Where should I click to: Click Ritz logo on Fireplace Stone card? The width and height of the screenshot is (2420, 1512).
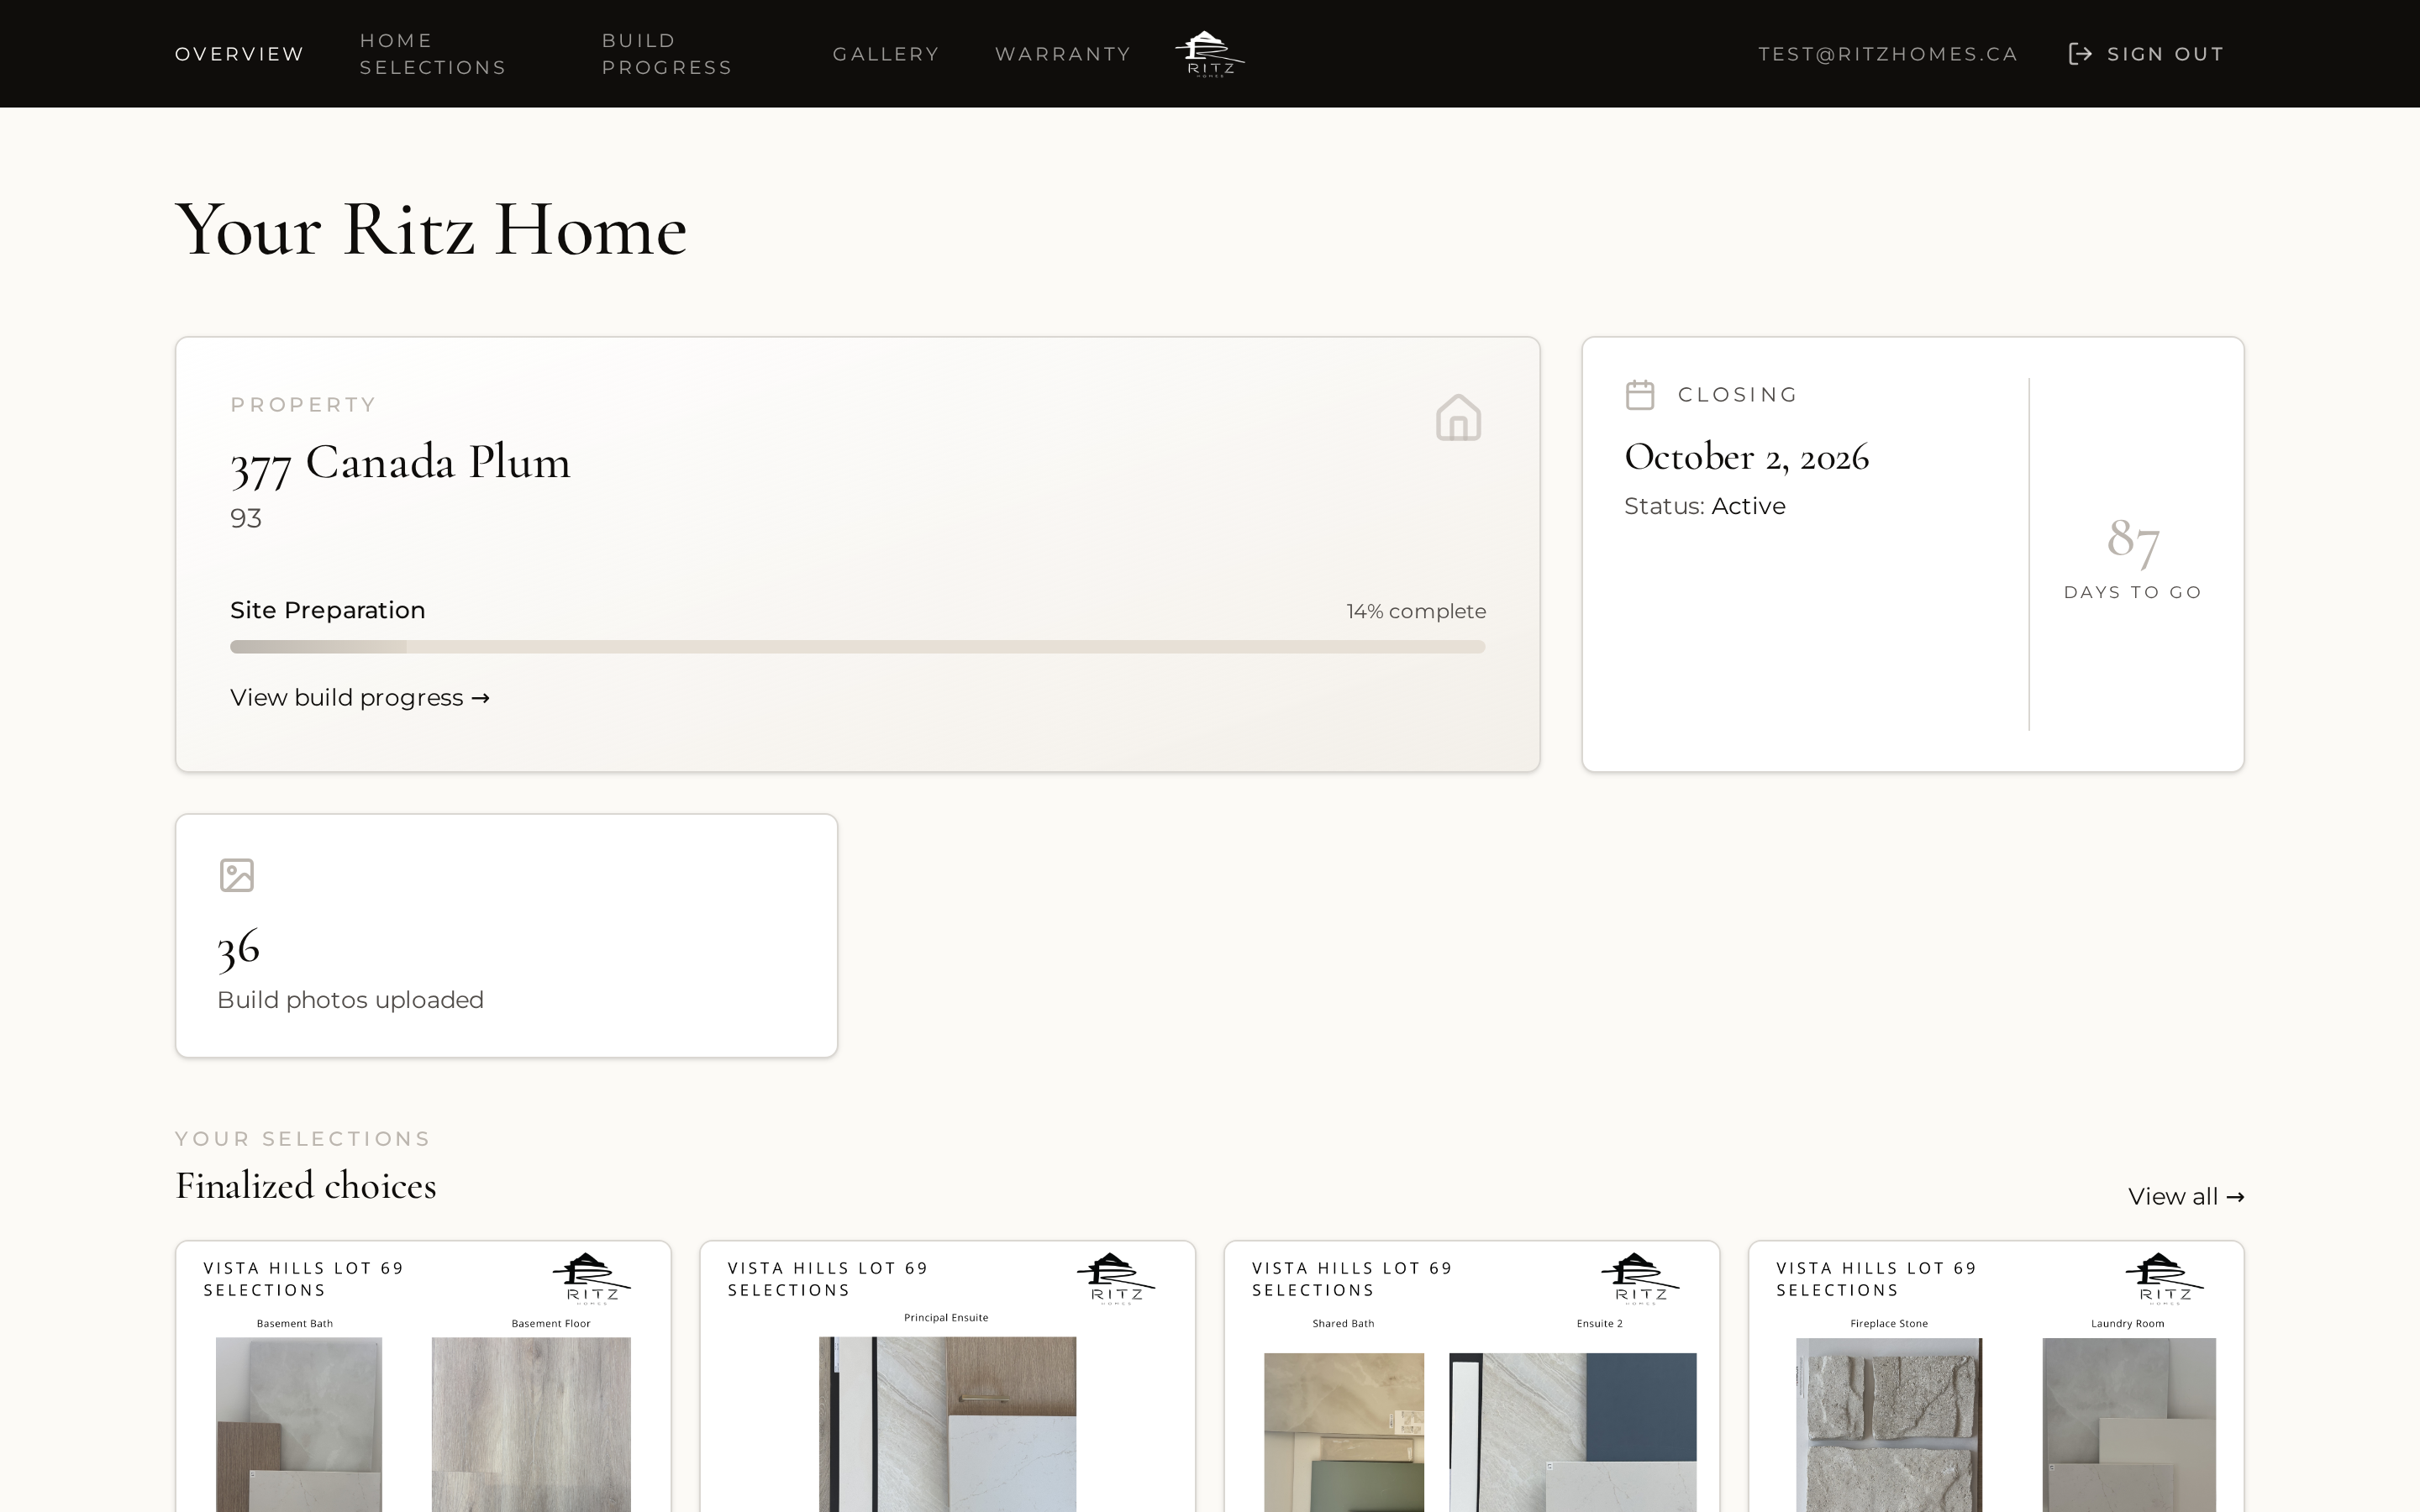pyautogui.click(x=2164, y=1278)
